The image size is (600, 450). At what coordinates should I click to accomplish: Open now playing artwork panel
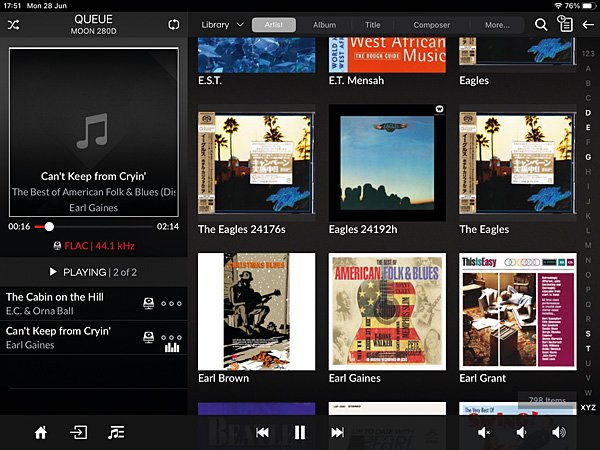click(x=94, y=132)
